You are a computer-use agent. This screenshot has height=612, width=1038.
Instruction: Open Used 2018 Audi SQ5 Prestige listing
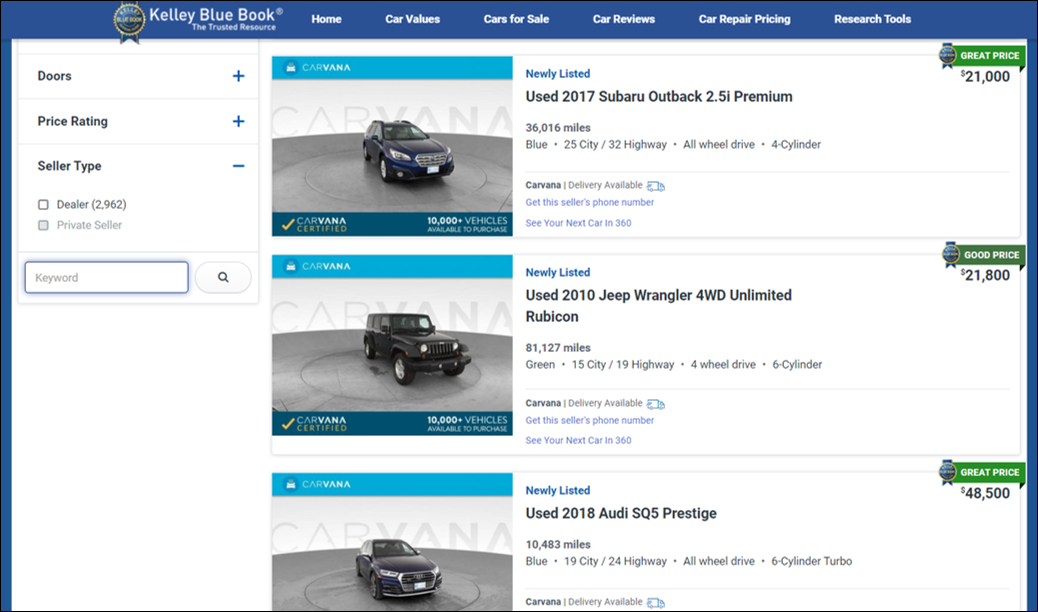pos(621,513)
